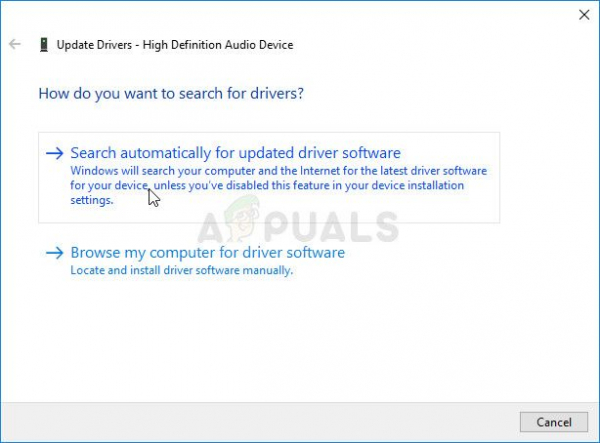Image resolution: width=600 pixels, height=443 pixels.
Task: Choose Search automatically for updated driver software
Action: [x=269, y=178]
